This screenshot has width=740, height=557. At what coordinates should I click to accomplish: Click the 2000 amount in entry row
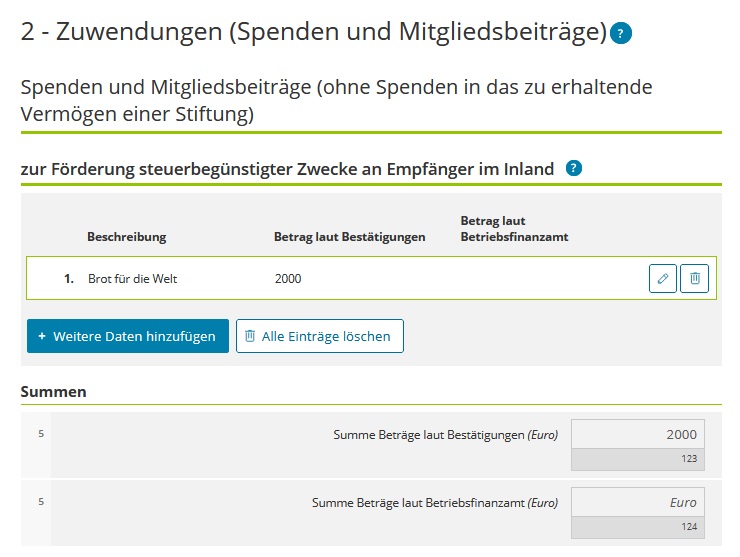[288, 278]
